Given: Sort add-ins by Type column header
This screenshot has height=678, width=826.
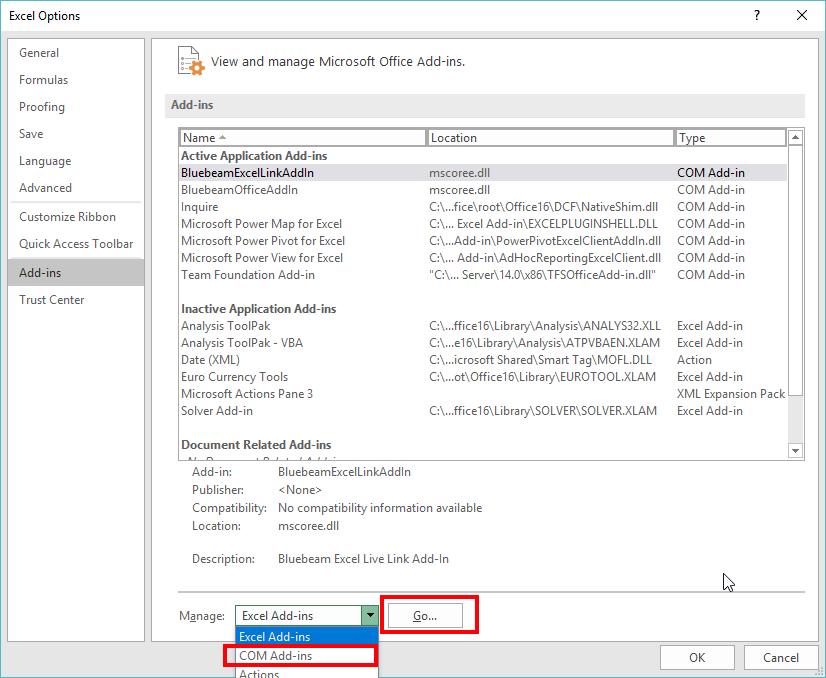Looking at the screenshot, I should click(x=731, y=137).
